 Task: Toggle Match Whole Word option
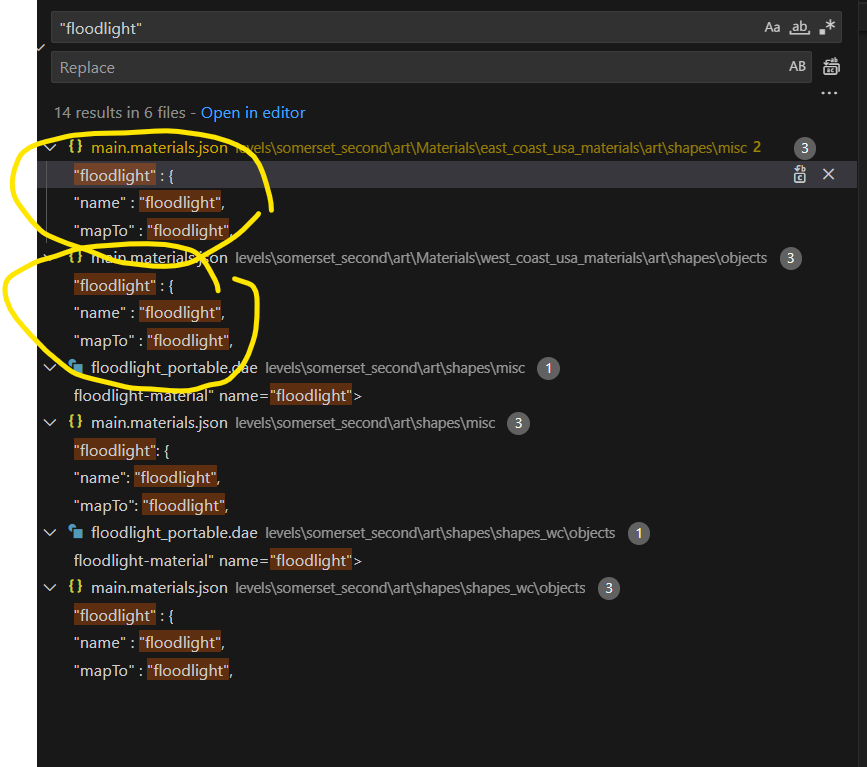click(799, 27)
